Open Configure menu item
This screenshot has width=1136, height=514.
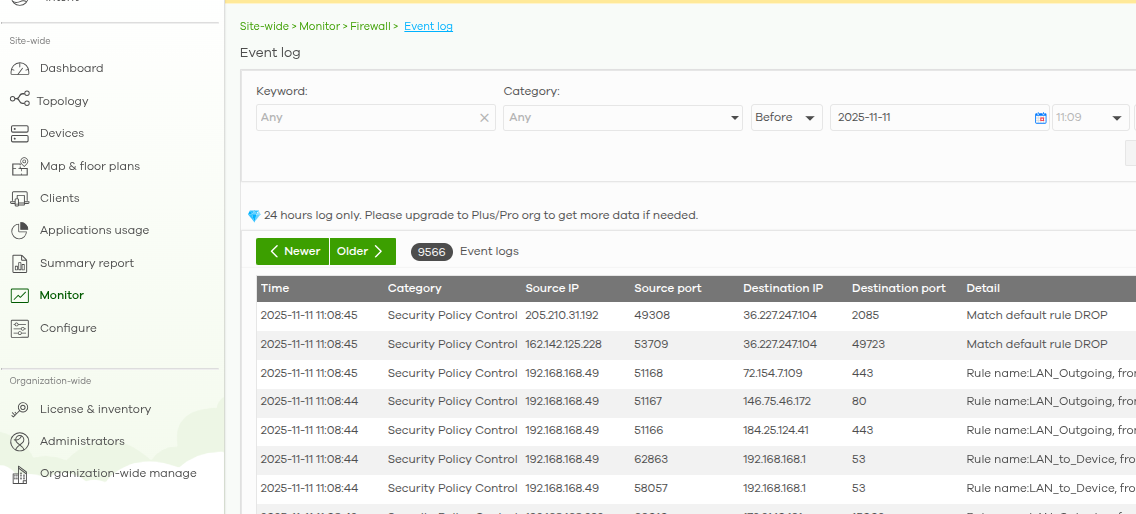(68, 328)
